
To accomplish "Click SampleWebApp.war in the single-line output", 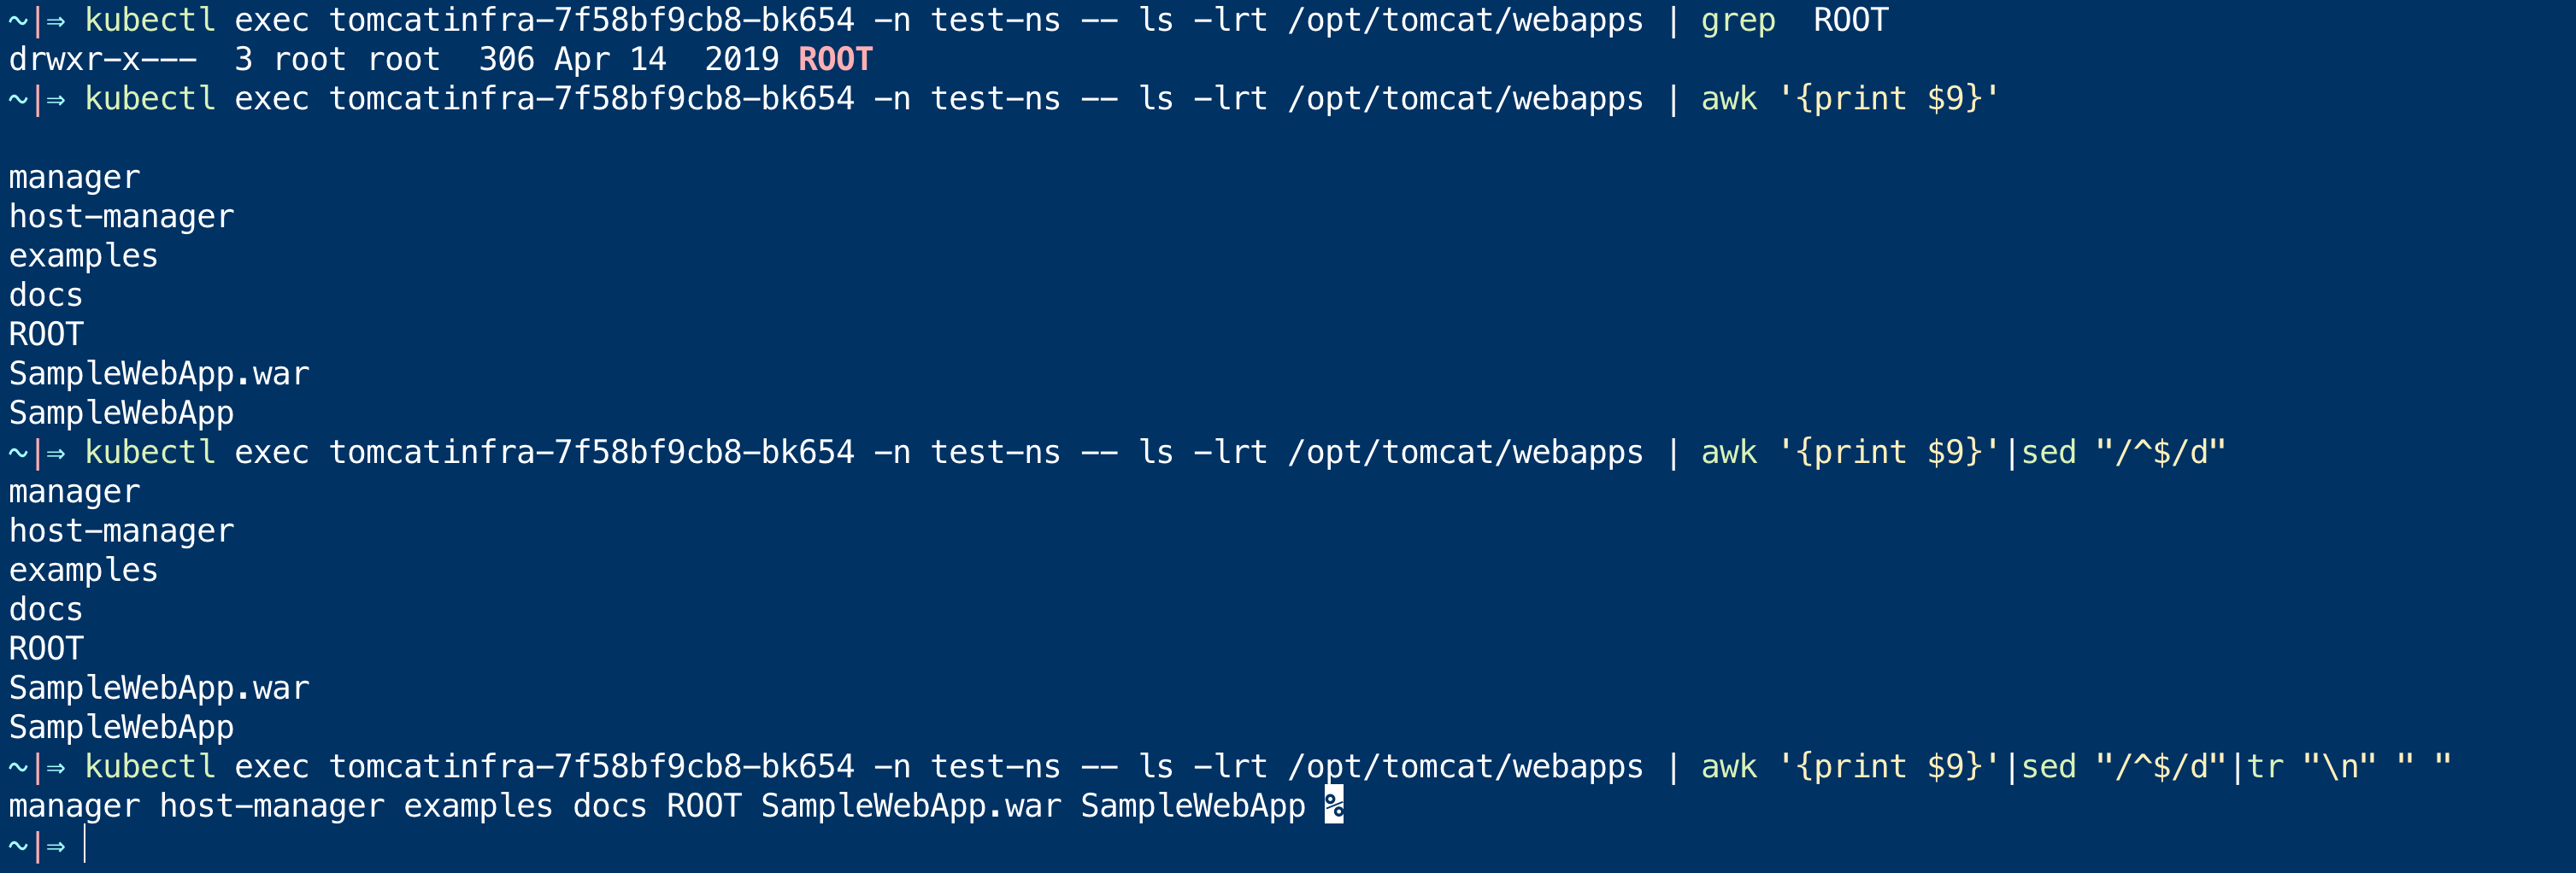I will tap(910, 806).
